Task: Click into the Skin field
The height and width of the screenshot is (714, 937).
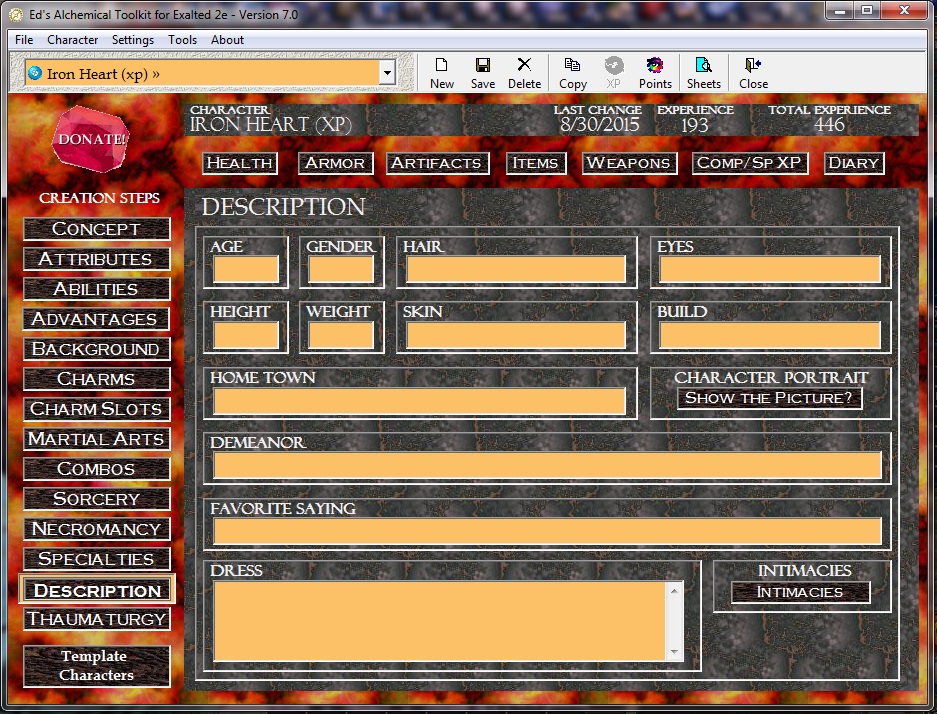Action: tap(516, 335)
